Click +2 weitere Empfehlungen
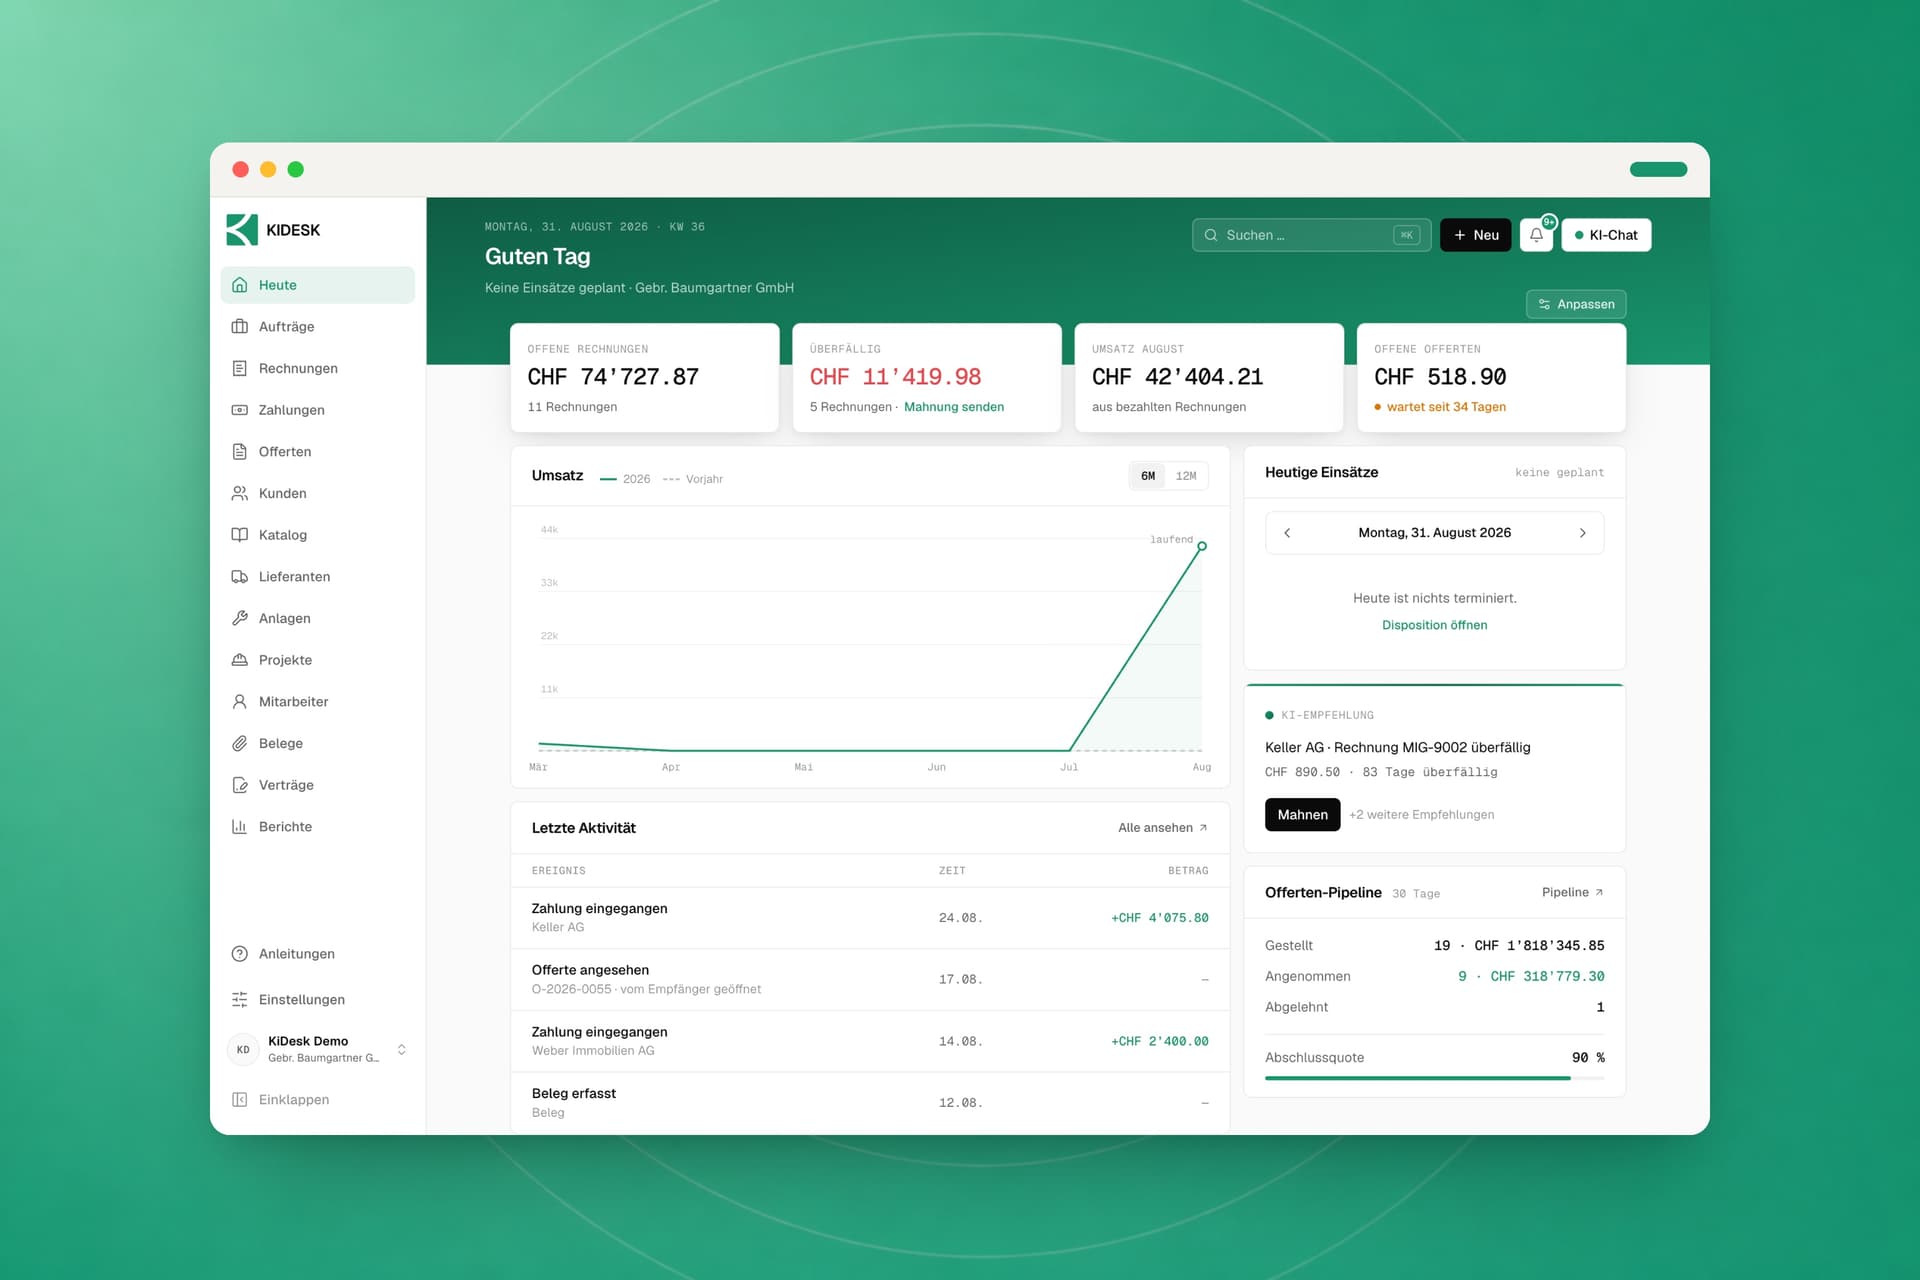 click(1421, 815)
